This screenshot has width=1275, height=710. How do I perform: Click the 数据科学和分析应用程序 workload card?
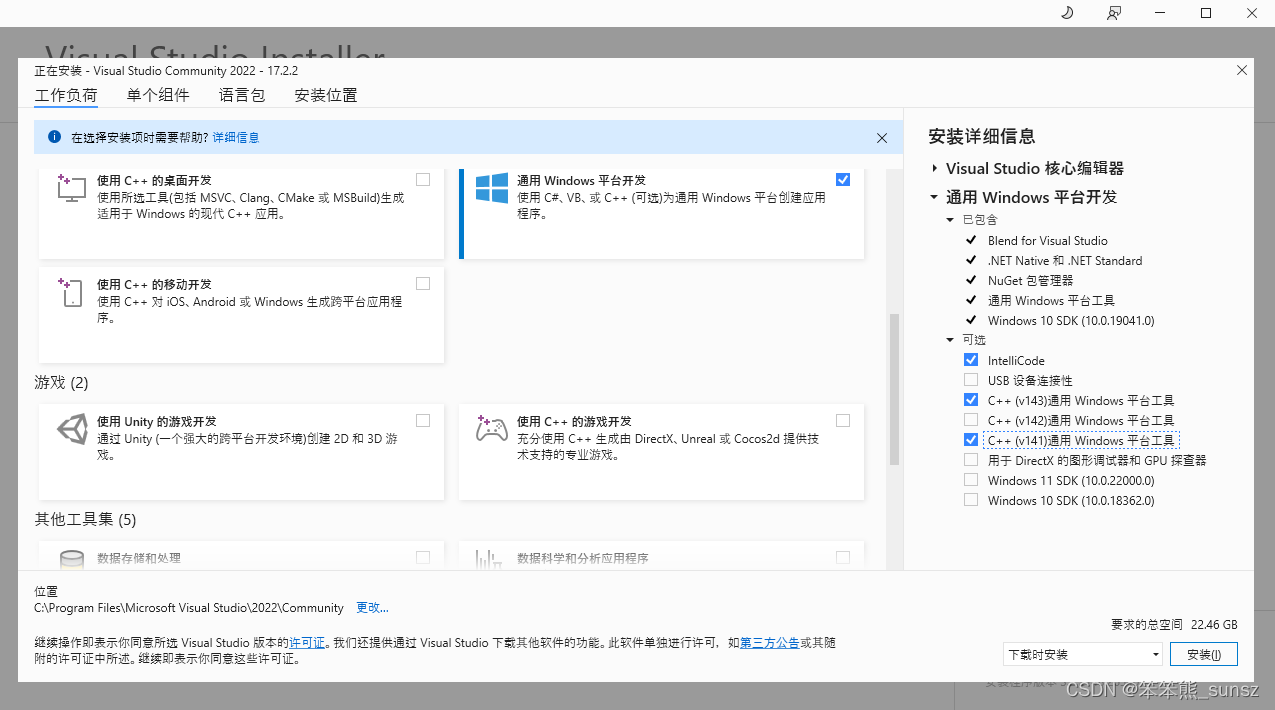click(661, 556)
